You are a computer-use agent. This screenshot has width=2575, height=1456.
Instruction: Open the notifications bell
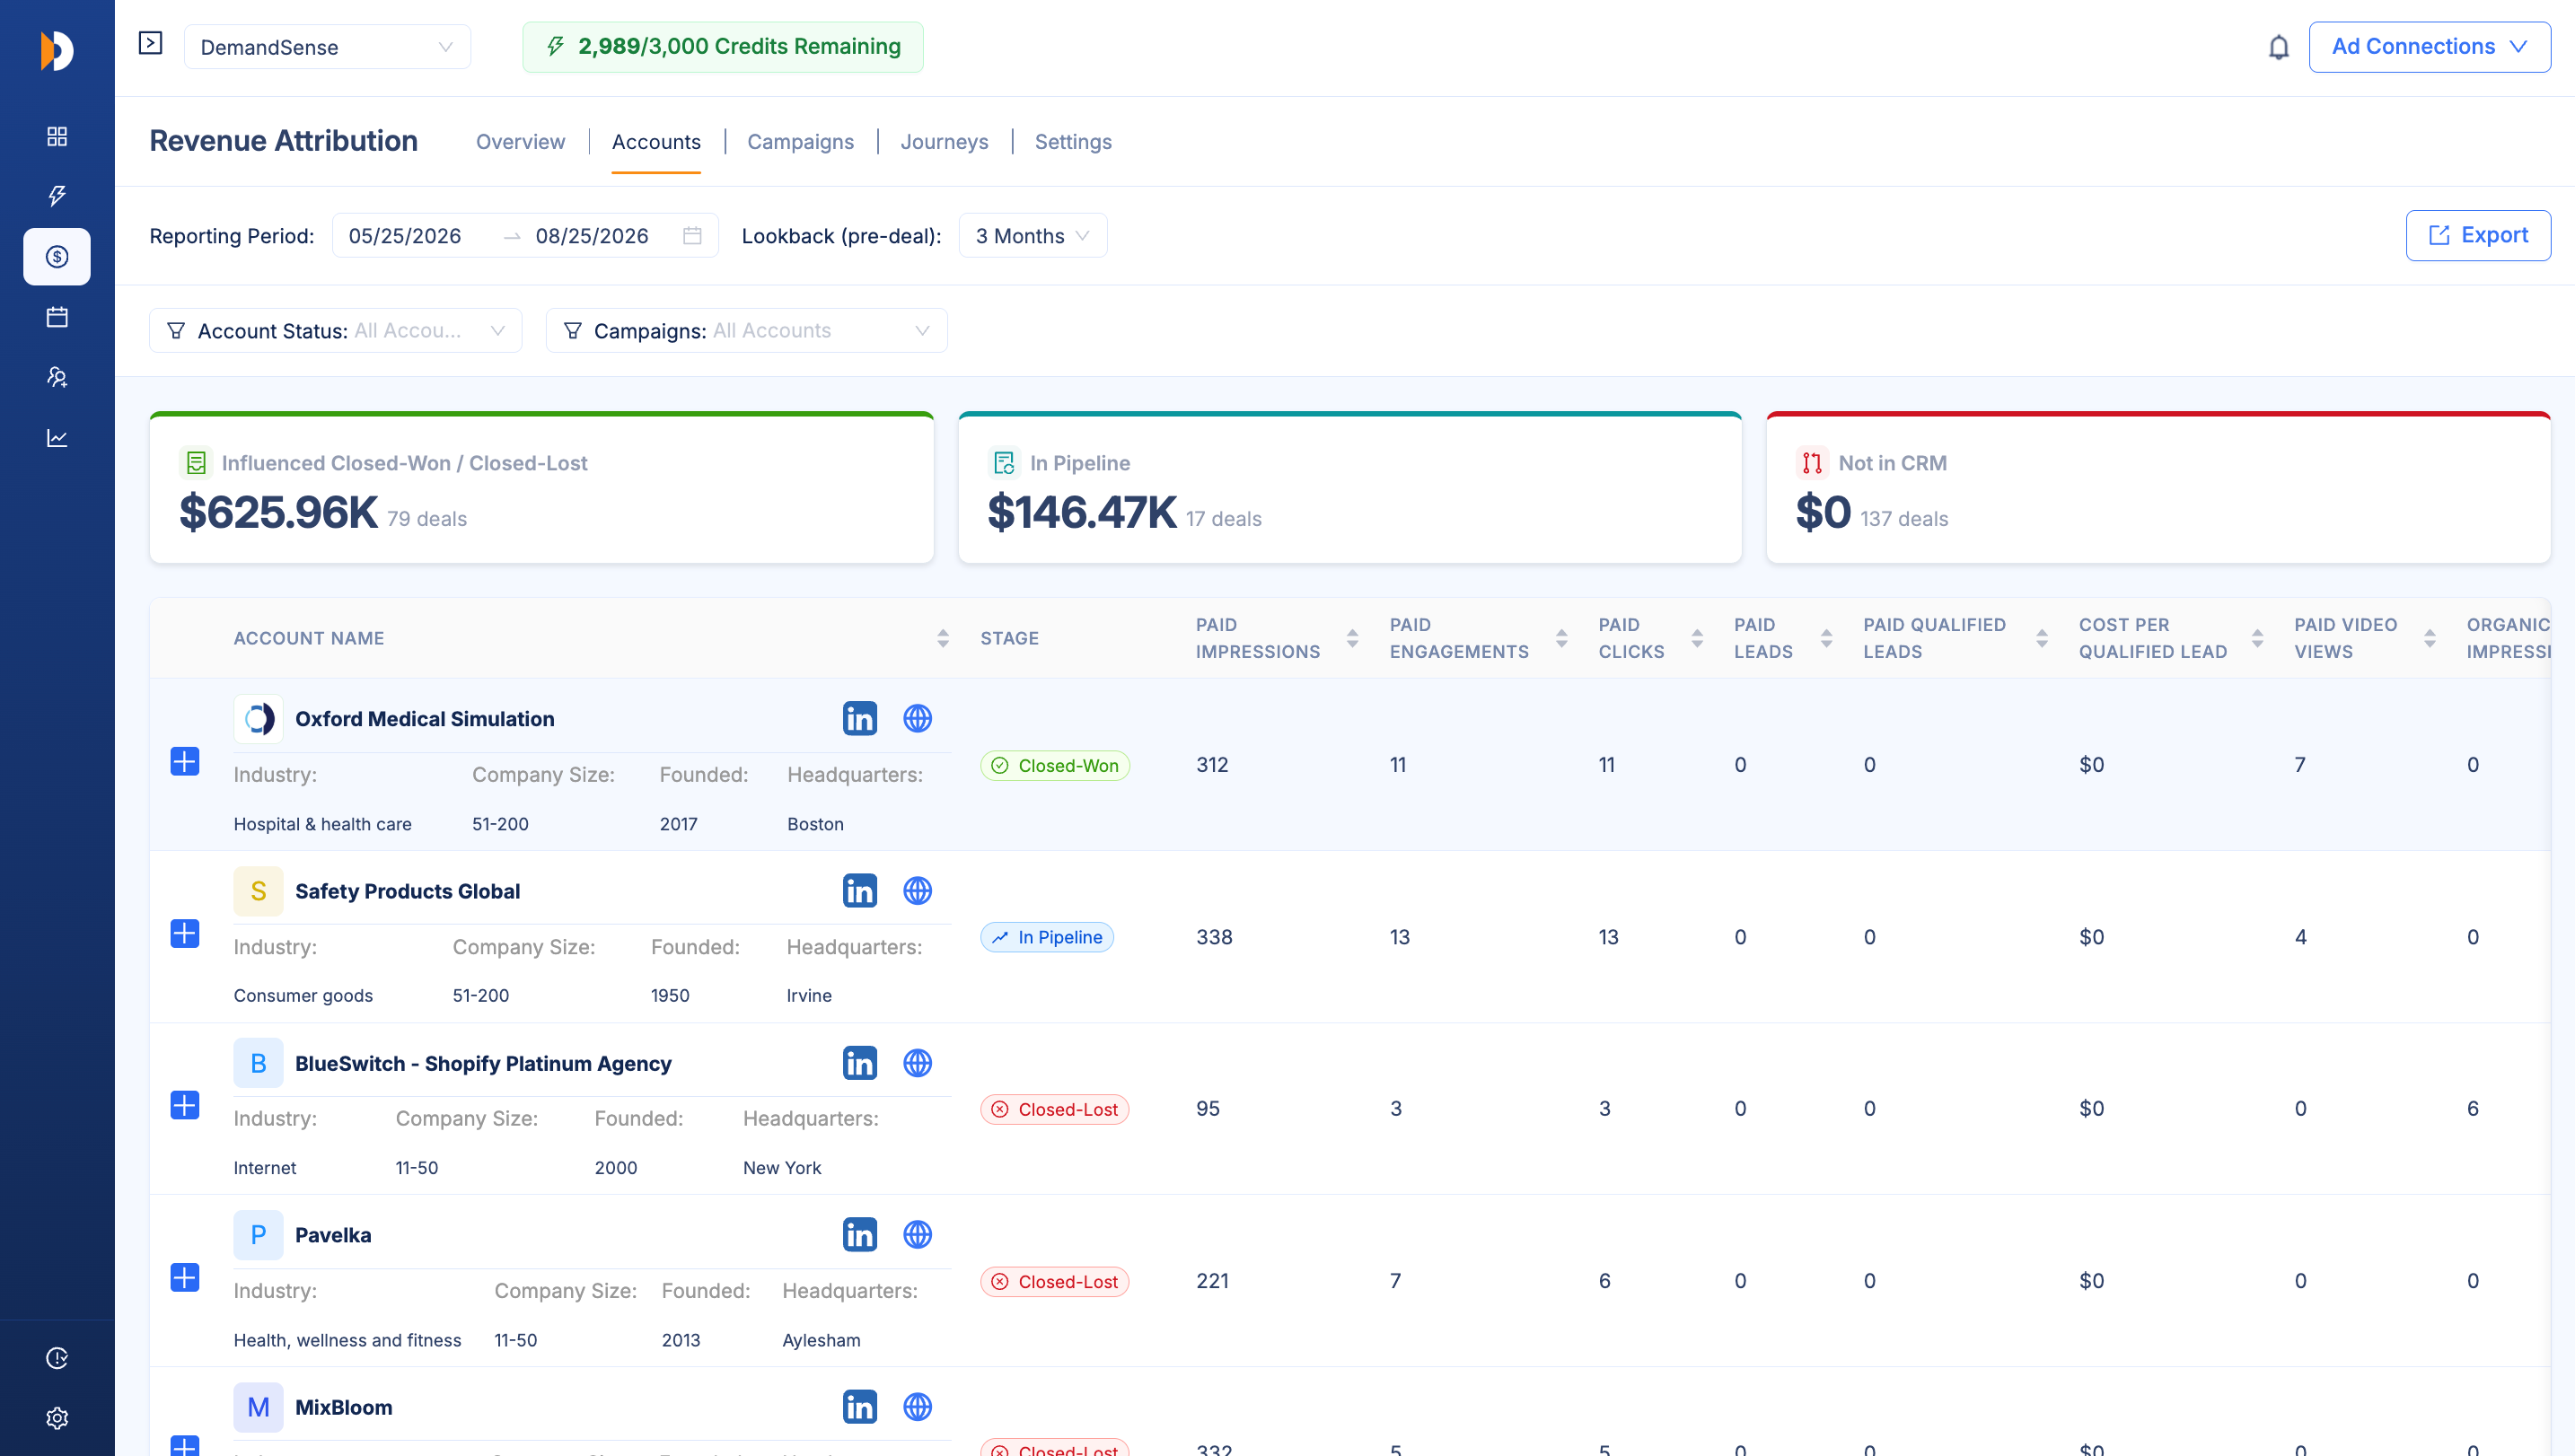(x=2278, y=47)
